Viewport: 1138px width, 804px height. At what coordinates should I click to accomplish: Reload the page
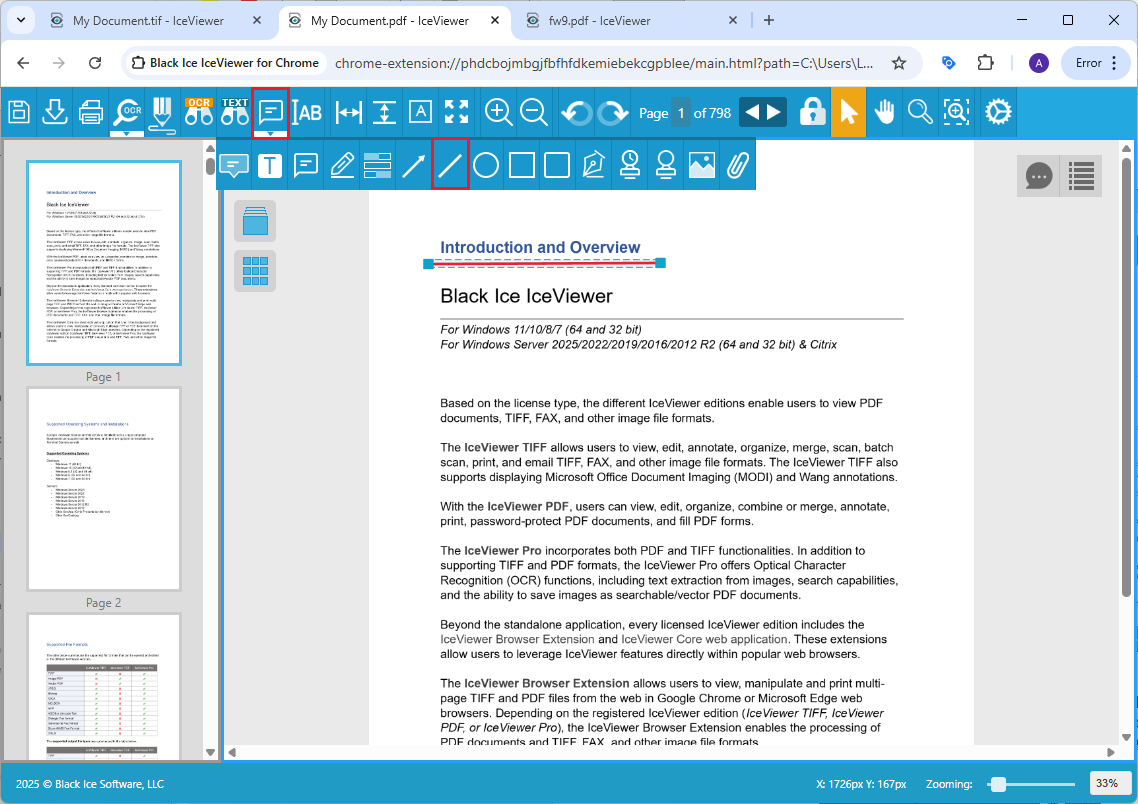tap(94, 63)
